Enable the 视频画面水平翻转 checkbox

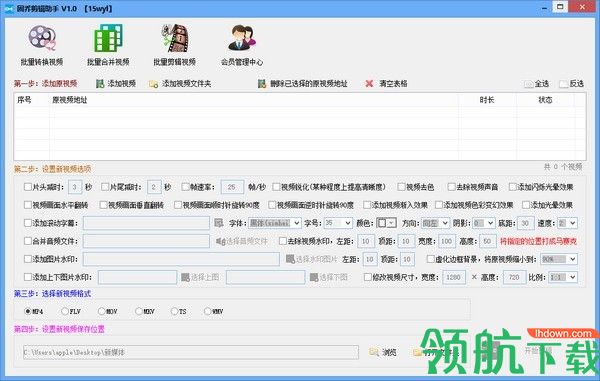pos(28,205)
